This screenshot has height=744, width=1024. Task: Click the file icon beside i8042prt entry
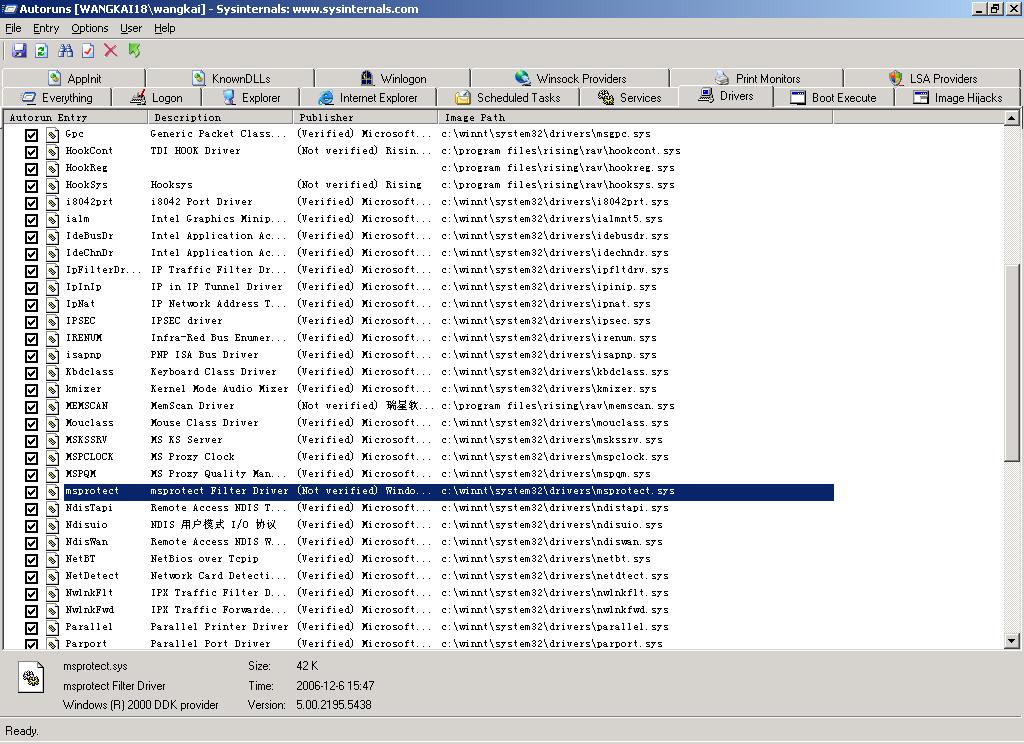52,202
